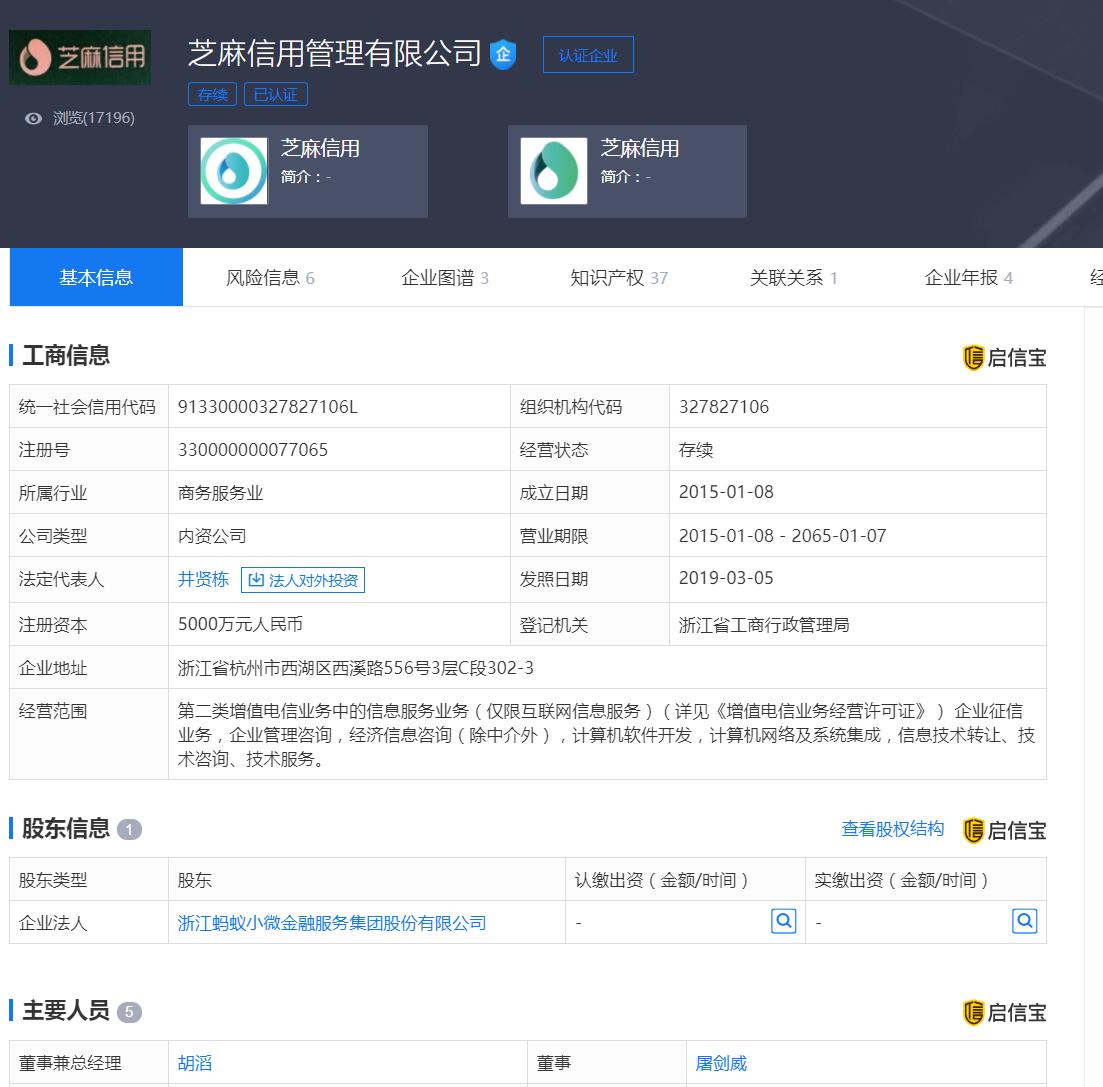The width and height of the screenshot is (1103, 1087).
Task: Click organization code 327827106
Action: coord(724,407)
